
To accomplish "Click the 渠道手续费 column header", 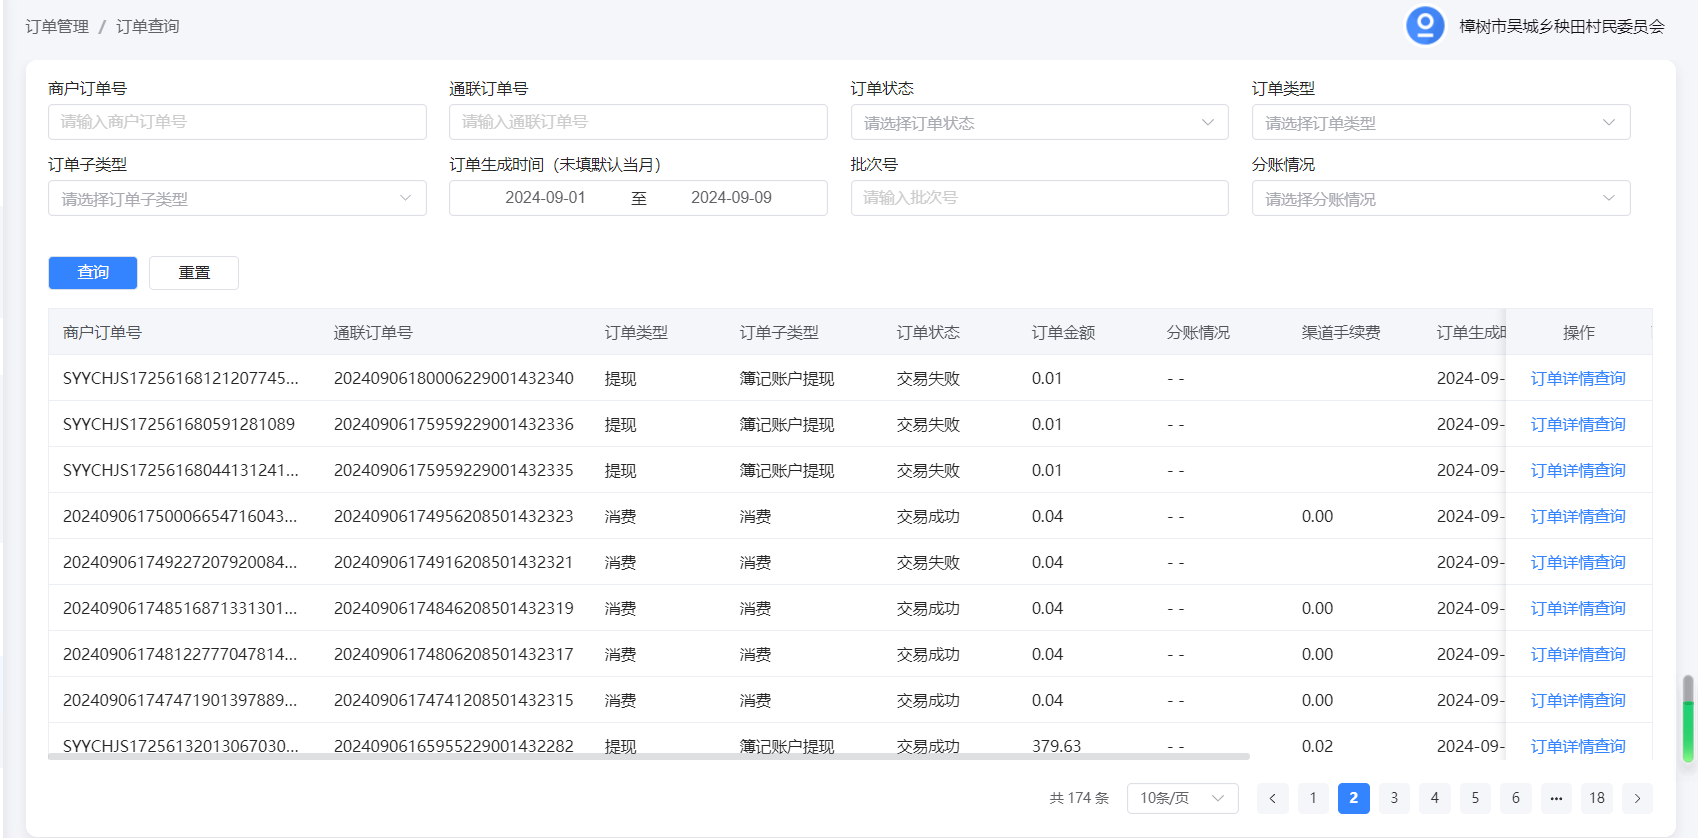I will click(x=1341, y=333).
